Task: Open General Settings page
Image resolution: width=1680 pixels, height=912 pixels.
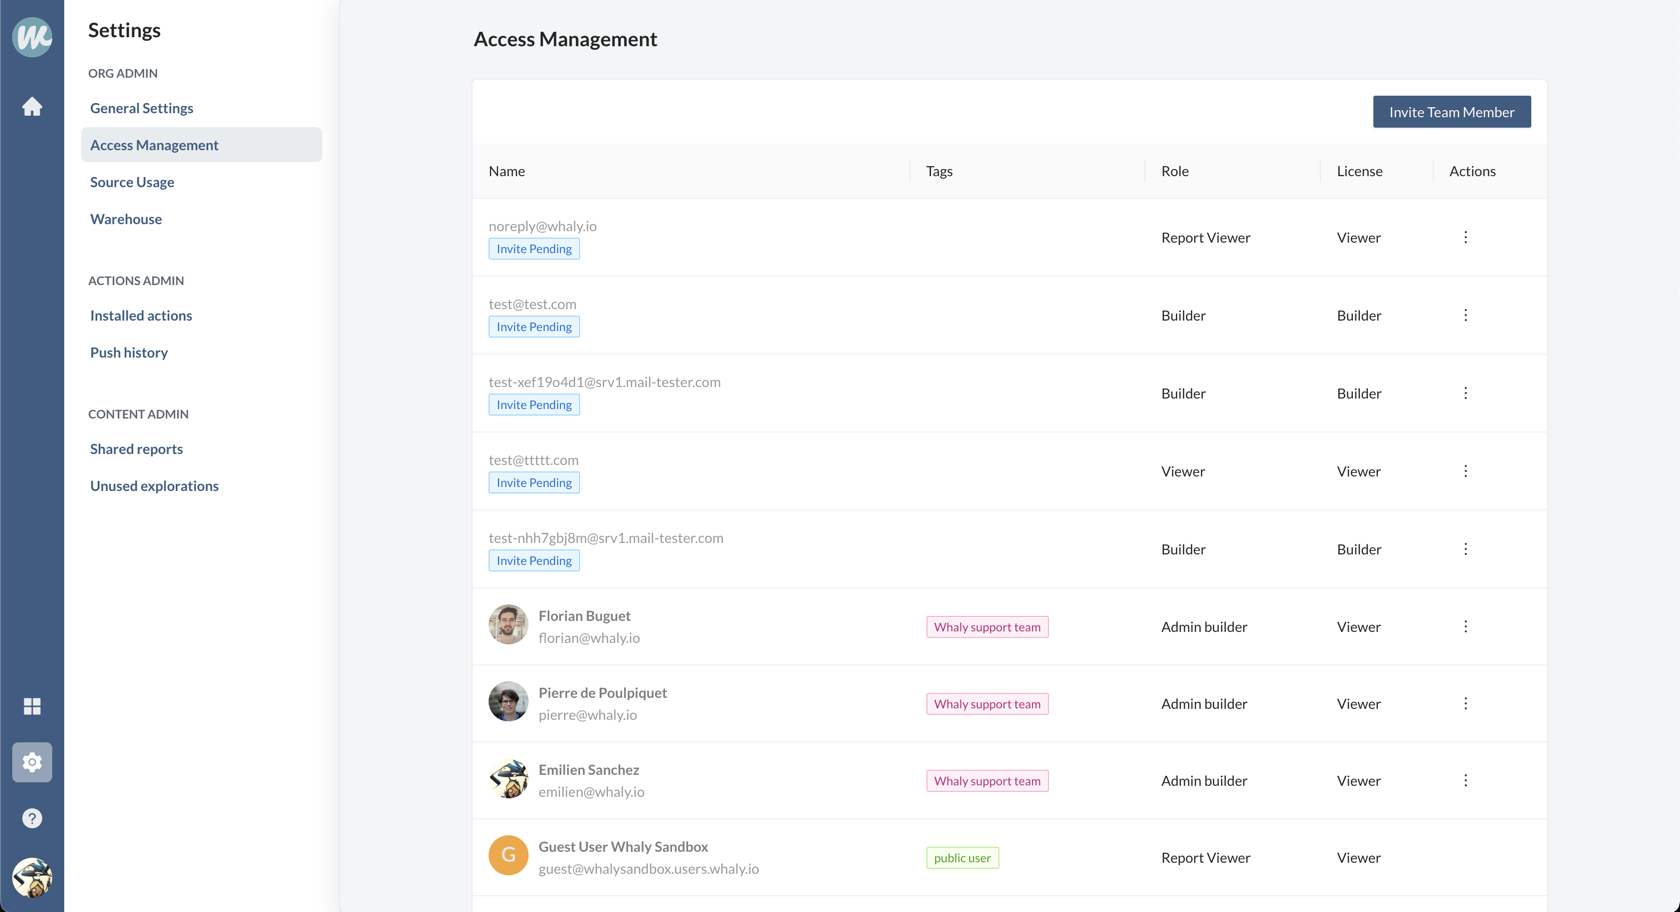Action: click(142, 108)
